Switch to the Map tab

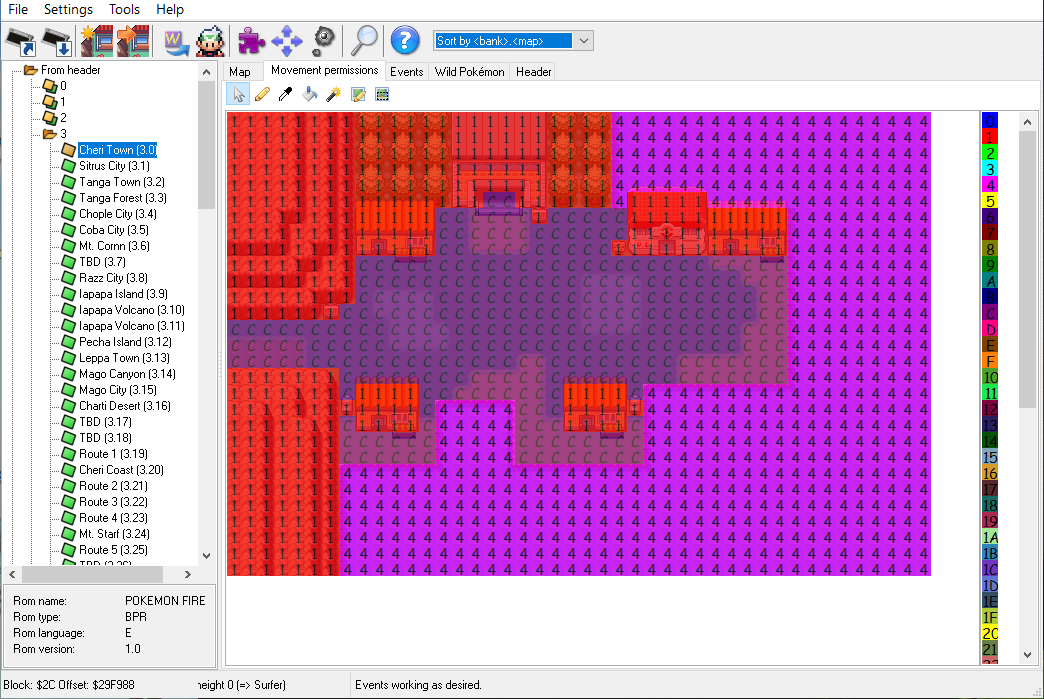tap(240, 72)
